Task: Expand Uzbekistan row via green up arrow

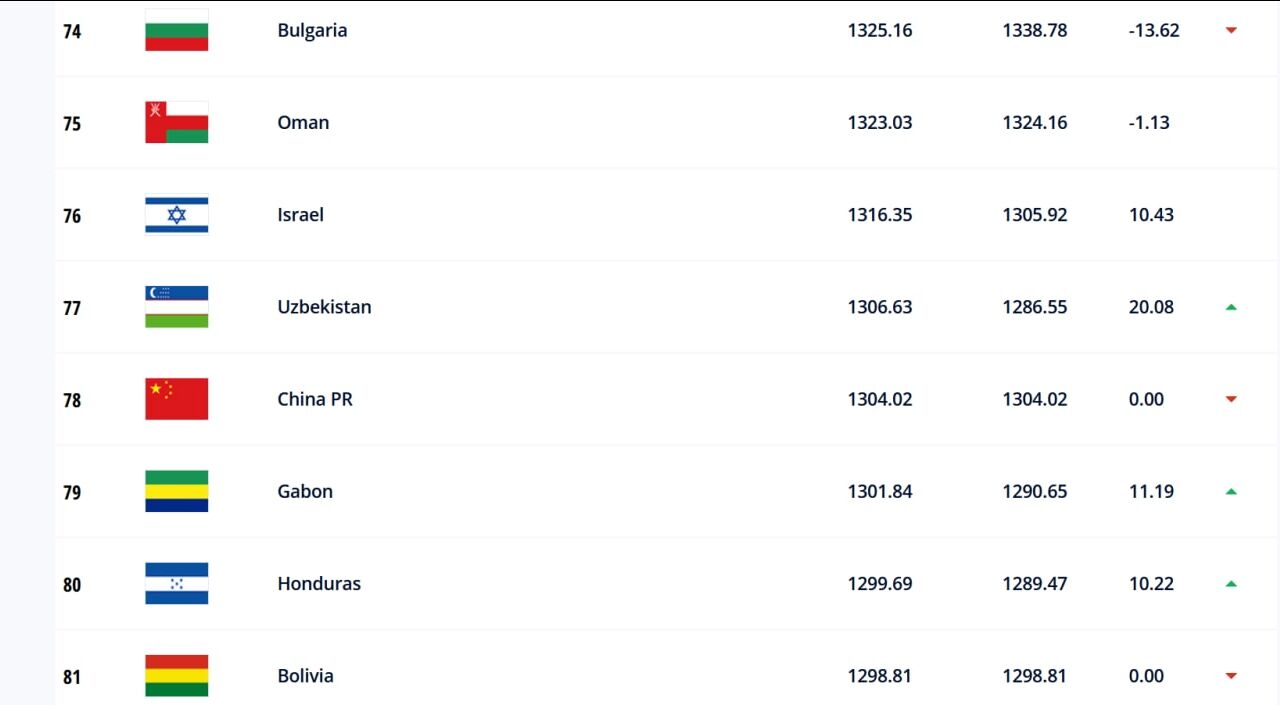Action: coord(1231,307)
